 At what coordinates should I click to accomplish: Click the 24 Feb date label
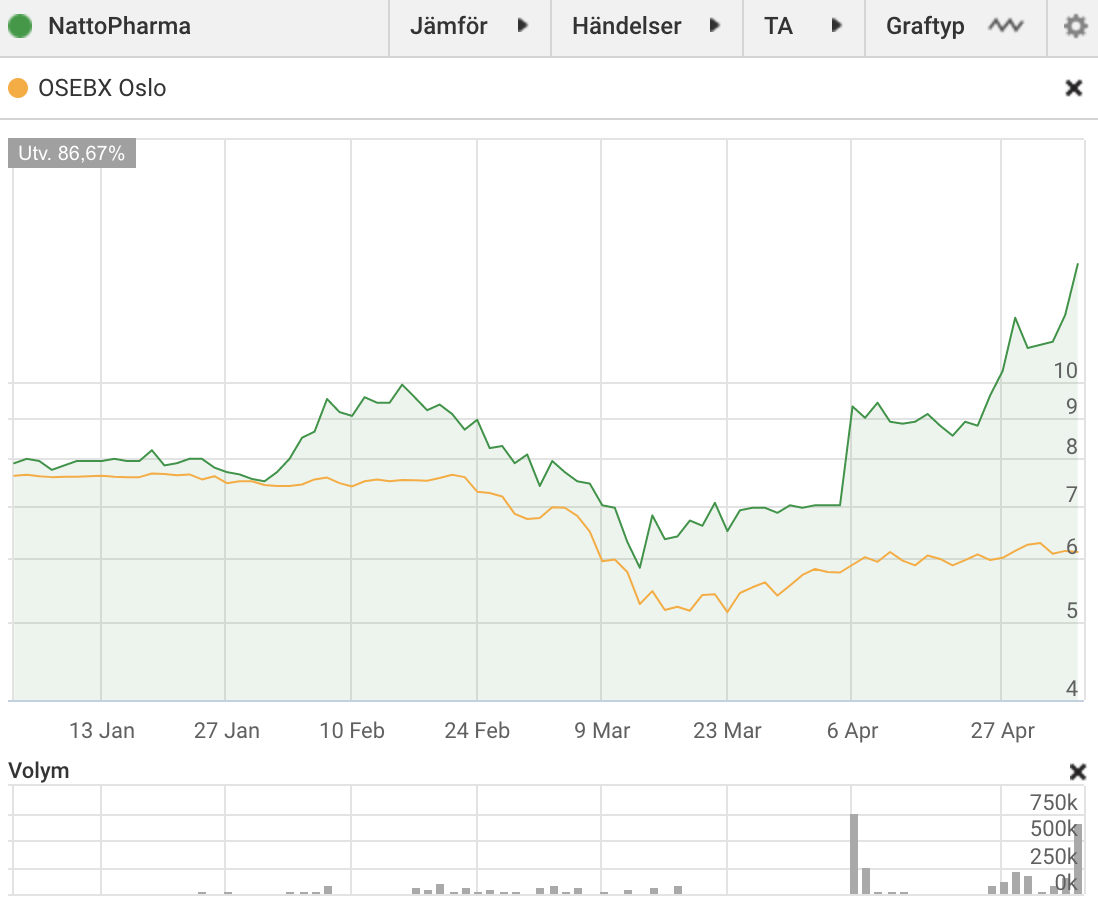tap(477, 730)
